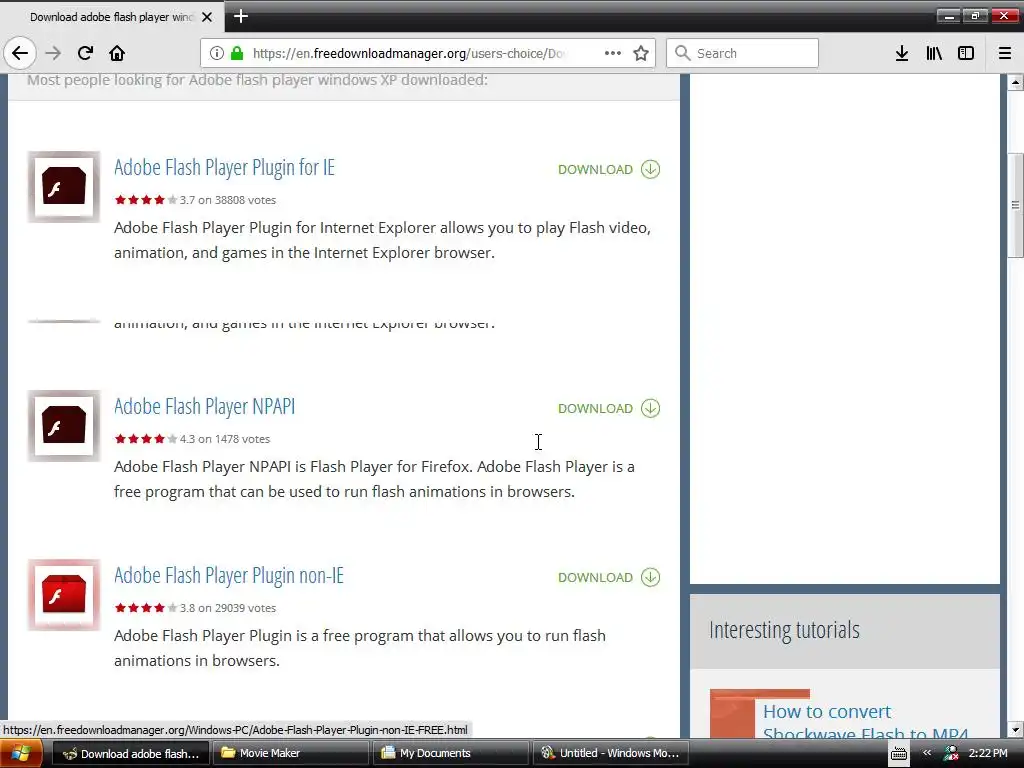Click the Adobe Flash Player Plugin for IE icon

pos(64,187)
